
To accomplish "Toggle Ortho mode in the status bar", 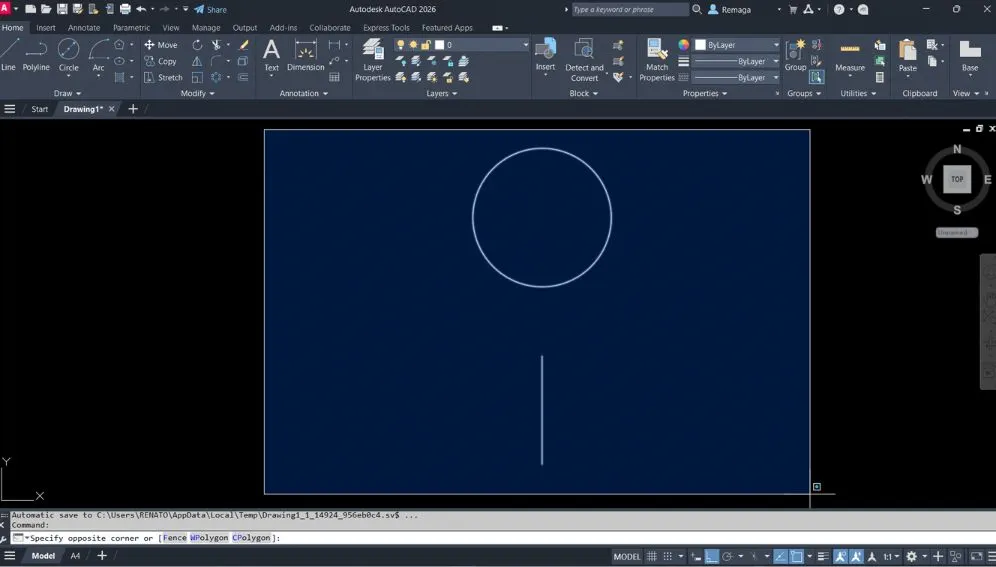I will point(711,556).
